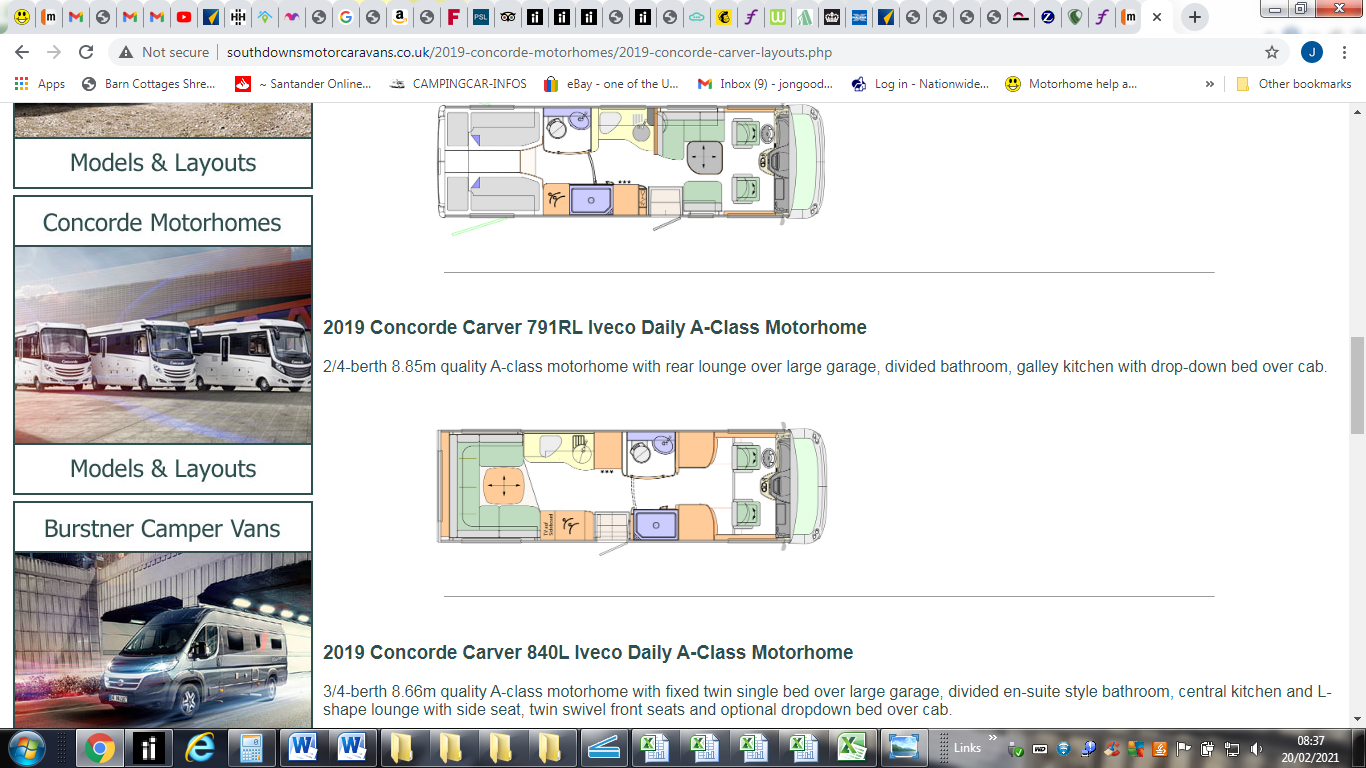Open scanner app in taskbar
1366x768 pixels.
tap(602, 748)
